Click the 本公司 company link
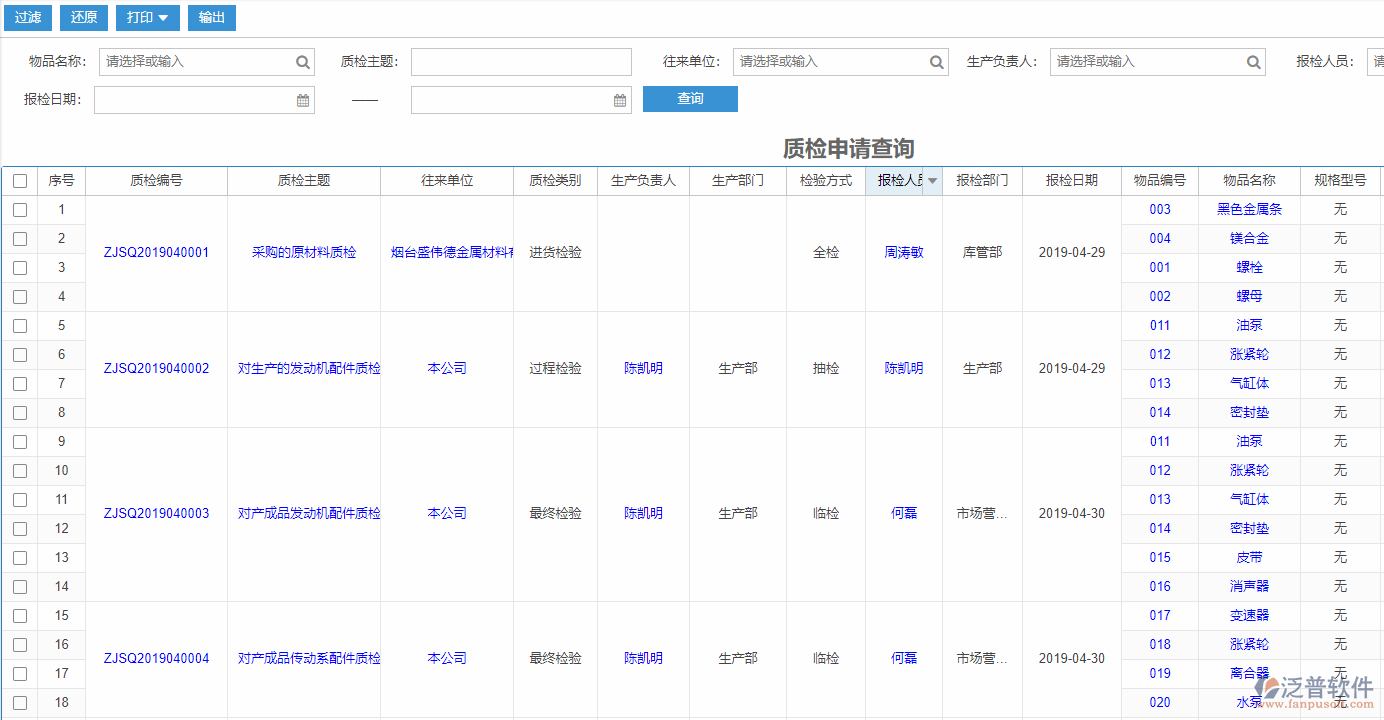 pos(447,367)
